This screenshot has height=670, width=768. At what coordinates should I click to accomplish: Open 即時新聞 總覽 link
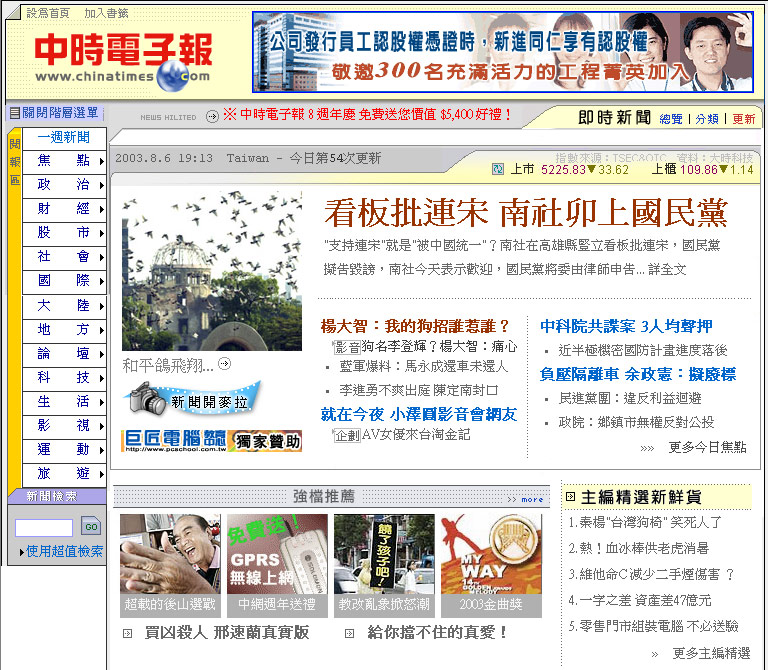[671, 119]
